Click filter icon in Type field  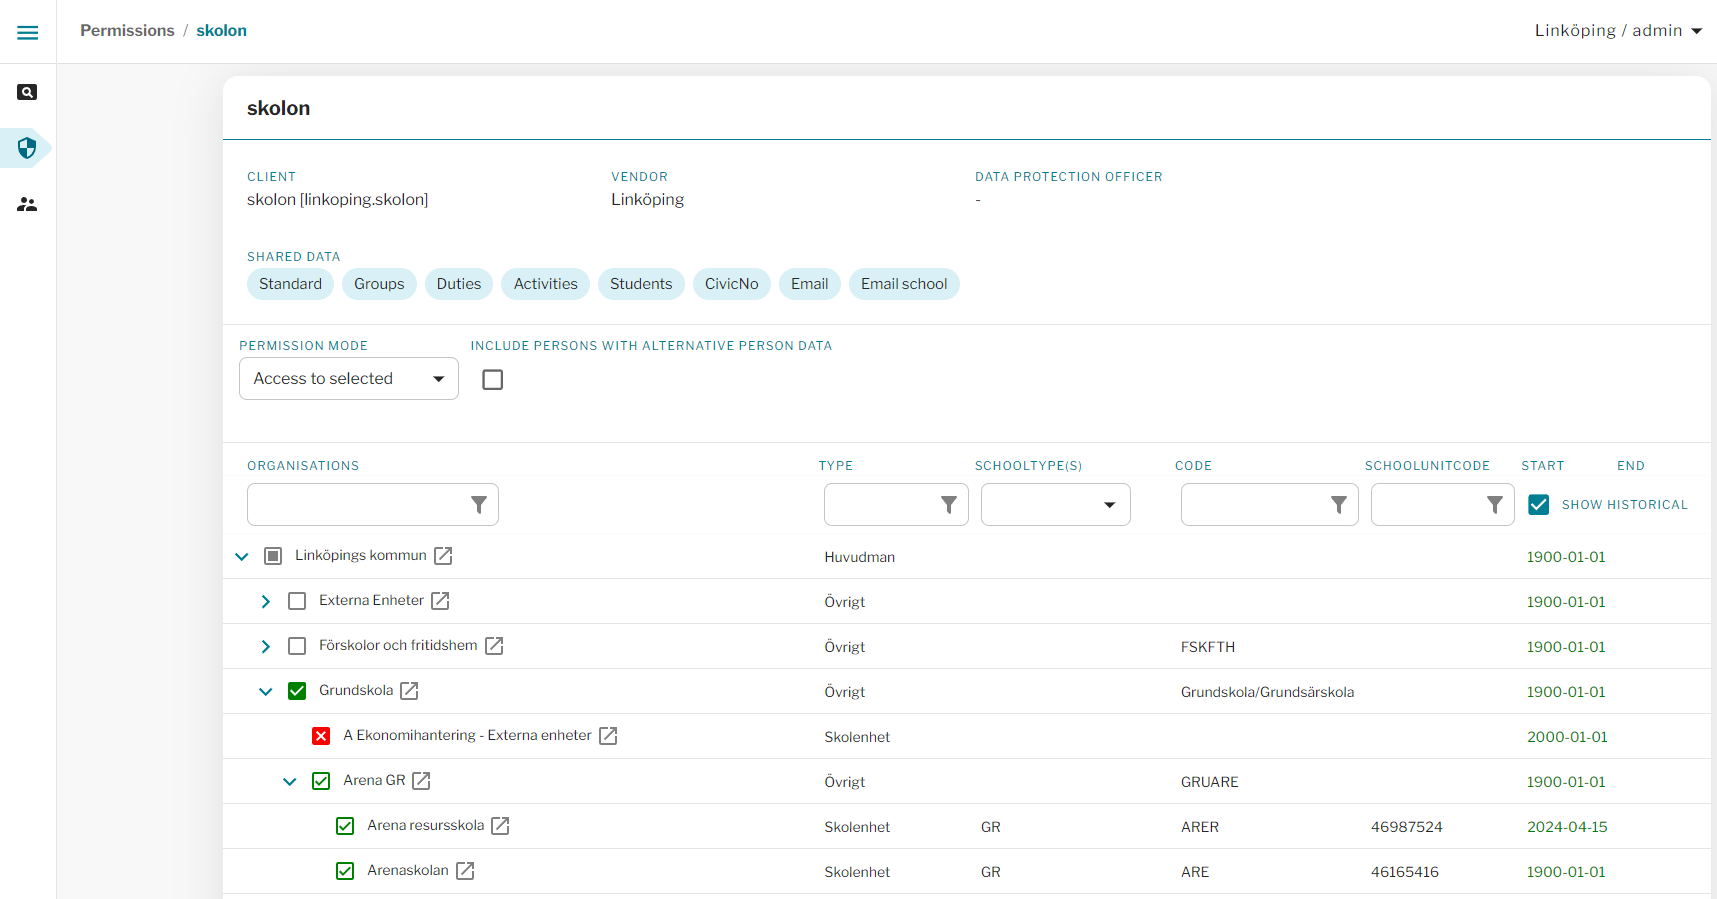[949, 505]
